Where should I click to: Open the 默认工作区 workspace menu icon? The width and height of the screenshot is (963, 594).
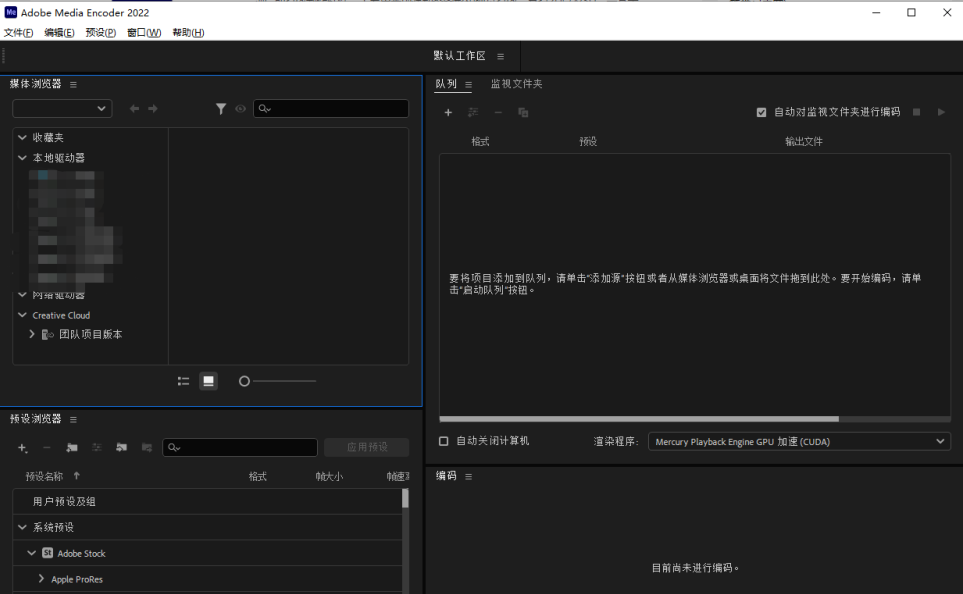pyautogui.click(x=501, y=57)
